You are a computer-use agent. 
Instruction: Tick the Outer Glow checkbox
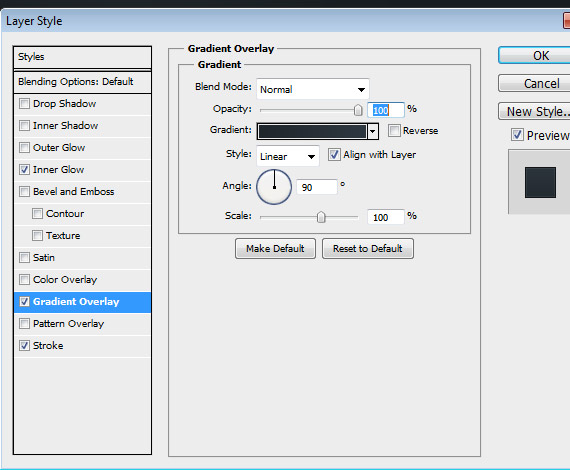point(24,148)
